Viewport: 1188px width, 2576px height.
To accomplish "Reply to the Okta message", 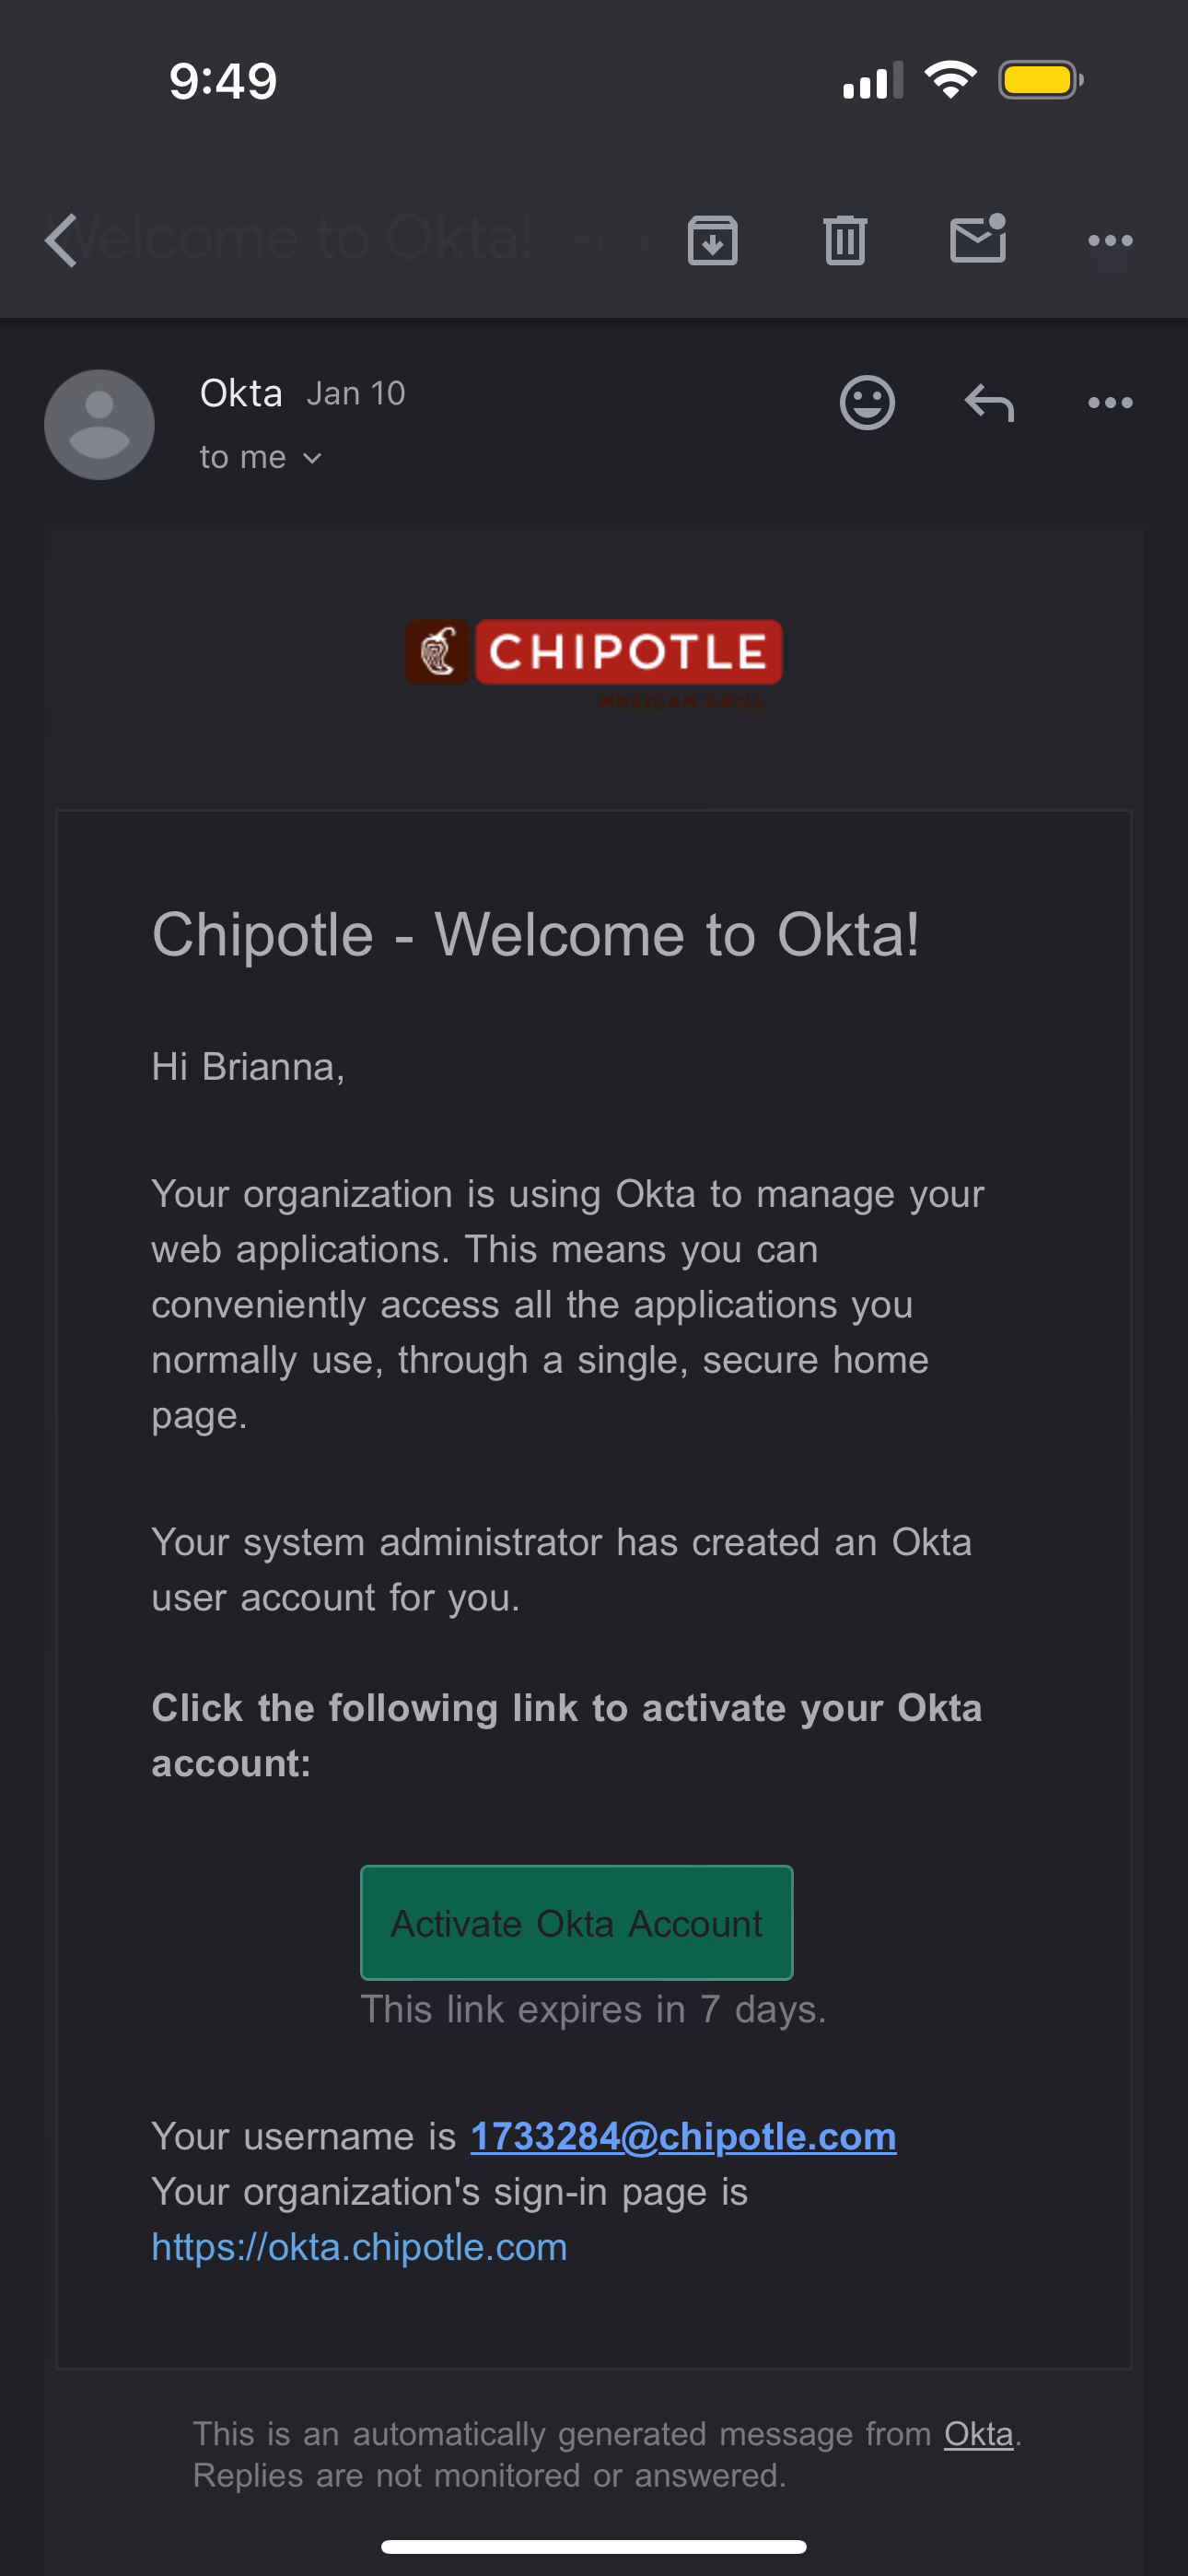I will tap(989, 403).
